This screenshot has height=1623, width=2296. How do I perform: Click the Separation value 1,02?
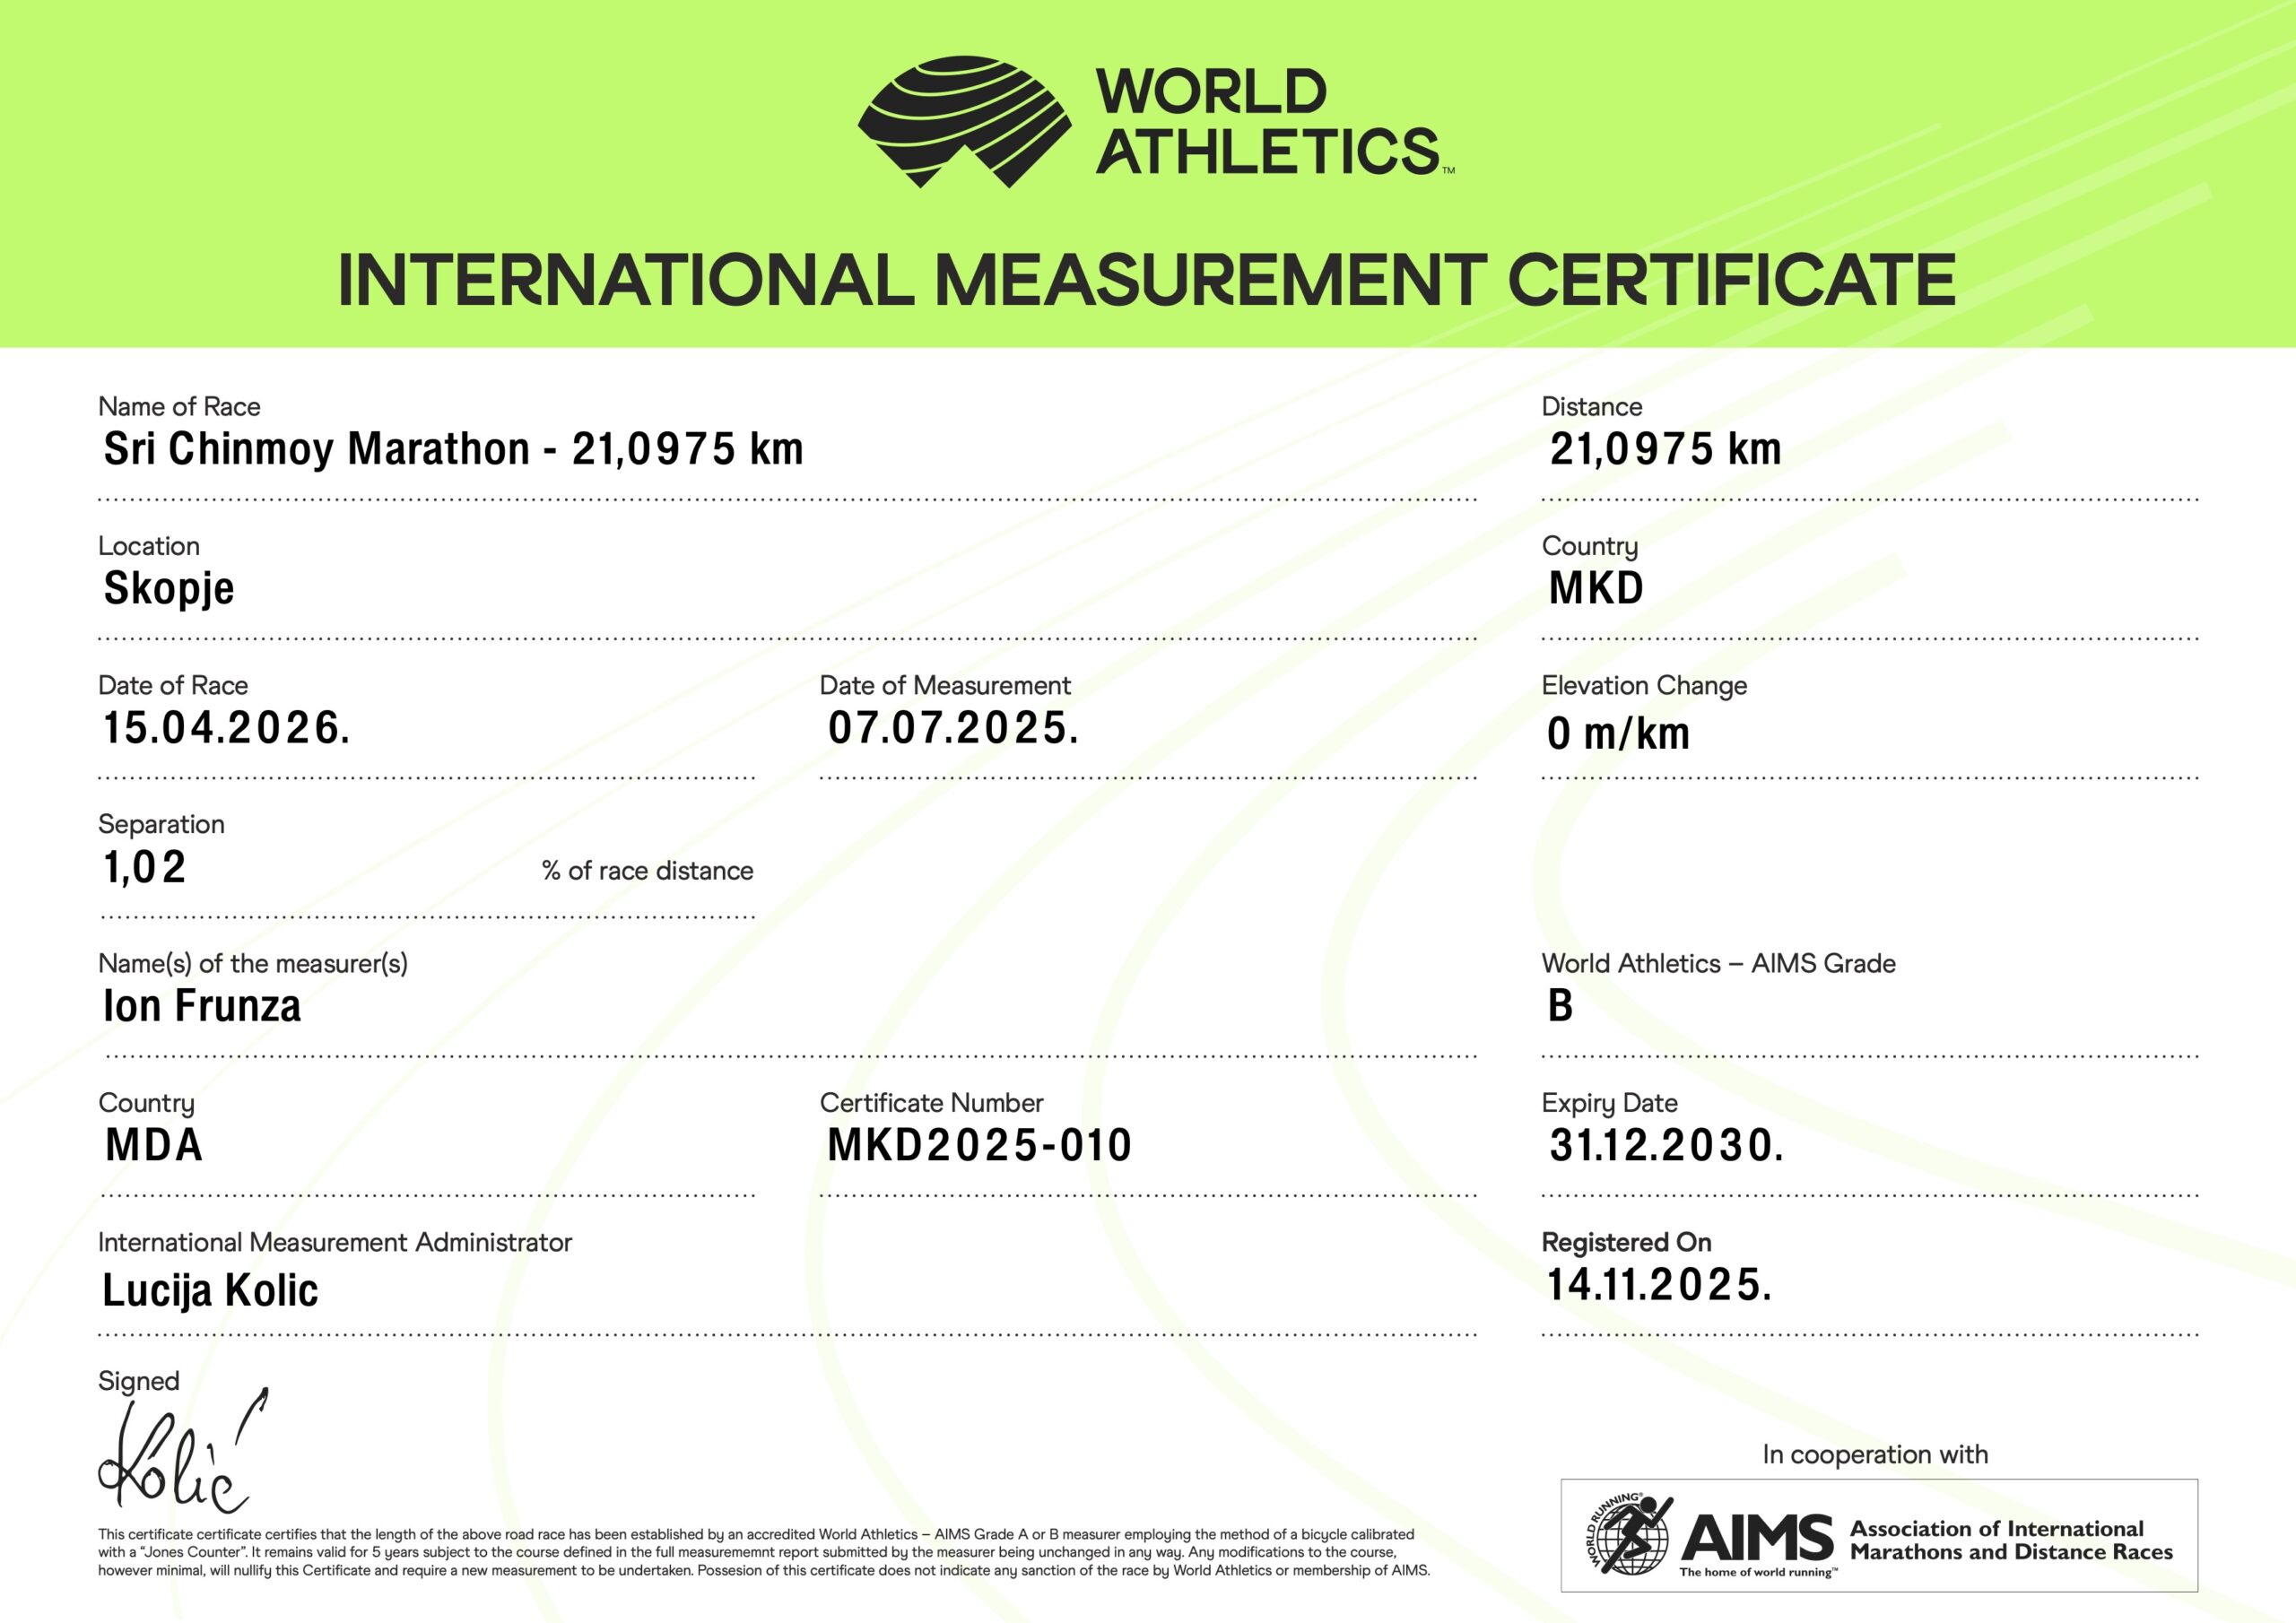pos(145,867)
